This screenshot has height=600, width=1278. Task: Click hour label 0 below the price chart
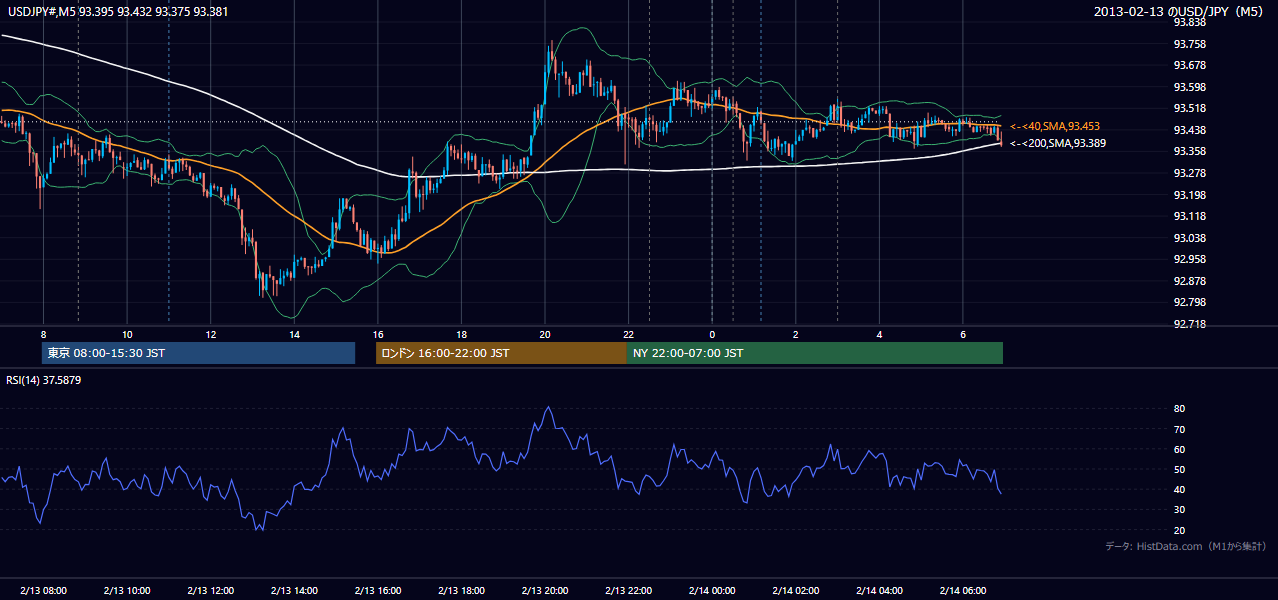tap(712, 334)
